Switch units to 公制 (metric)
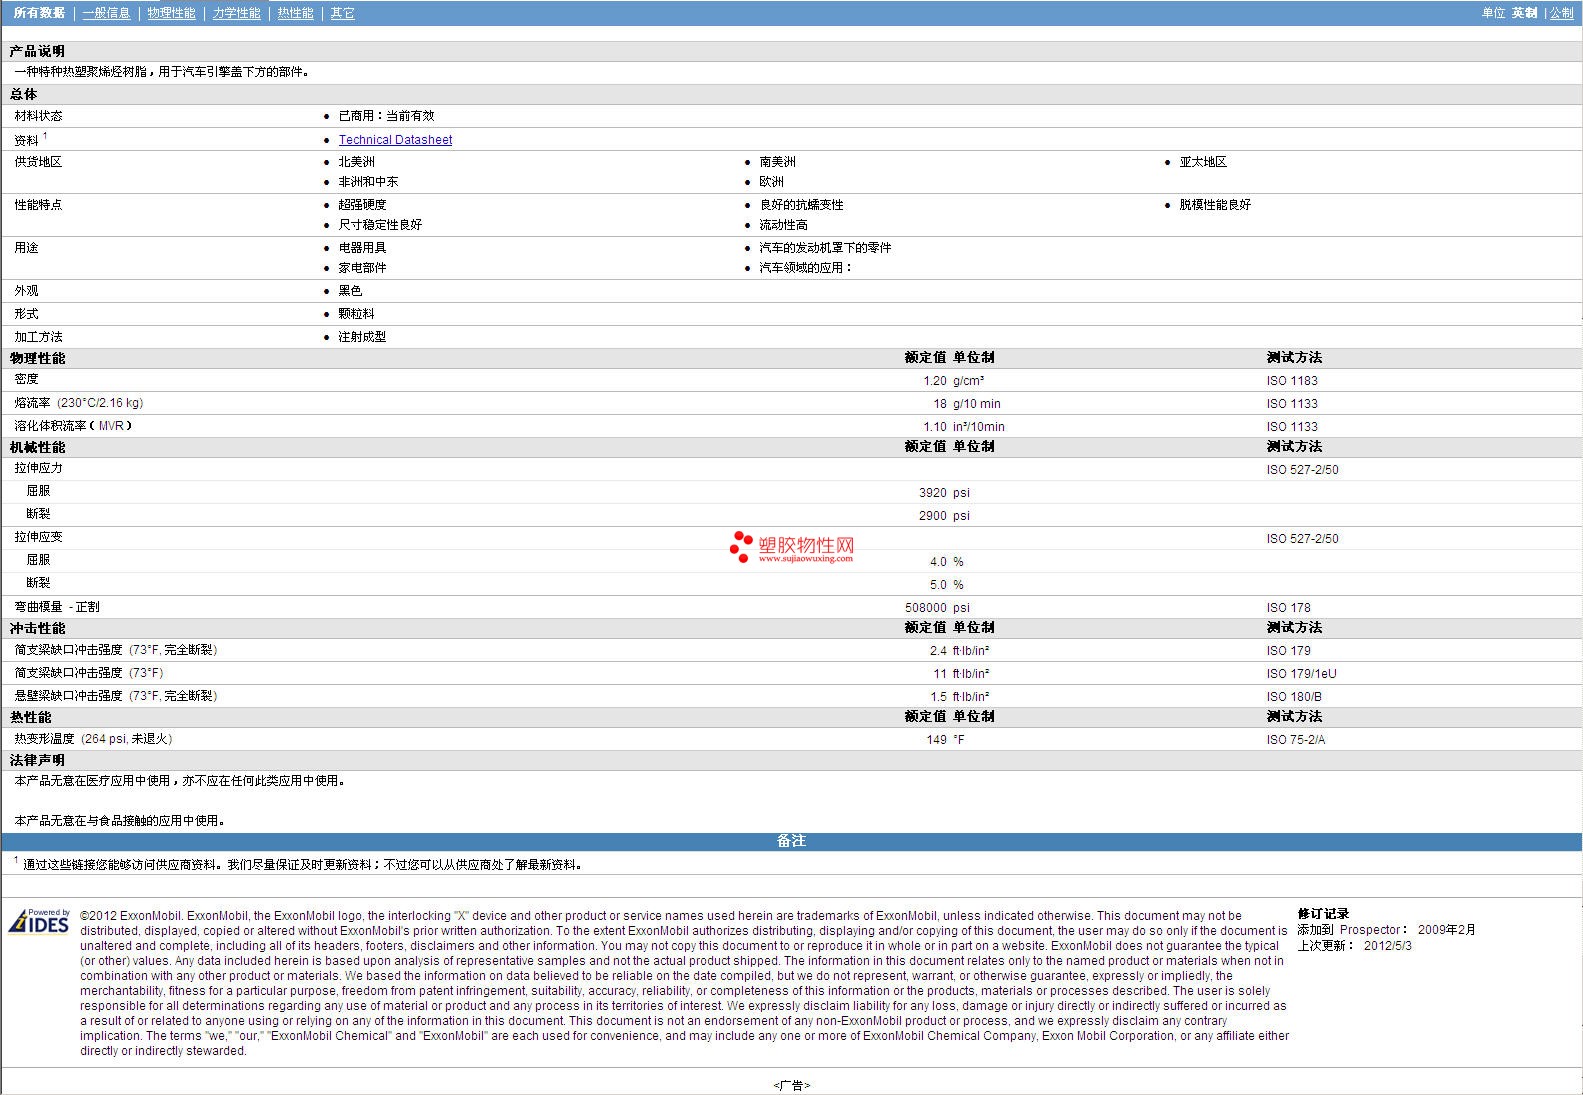Image resolution: width=1583 pixels, height=1095 pixels. [x=1561, y=13]
